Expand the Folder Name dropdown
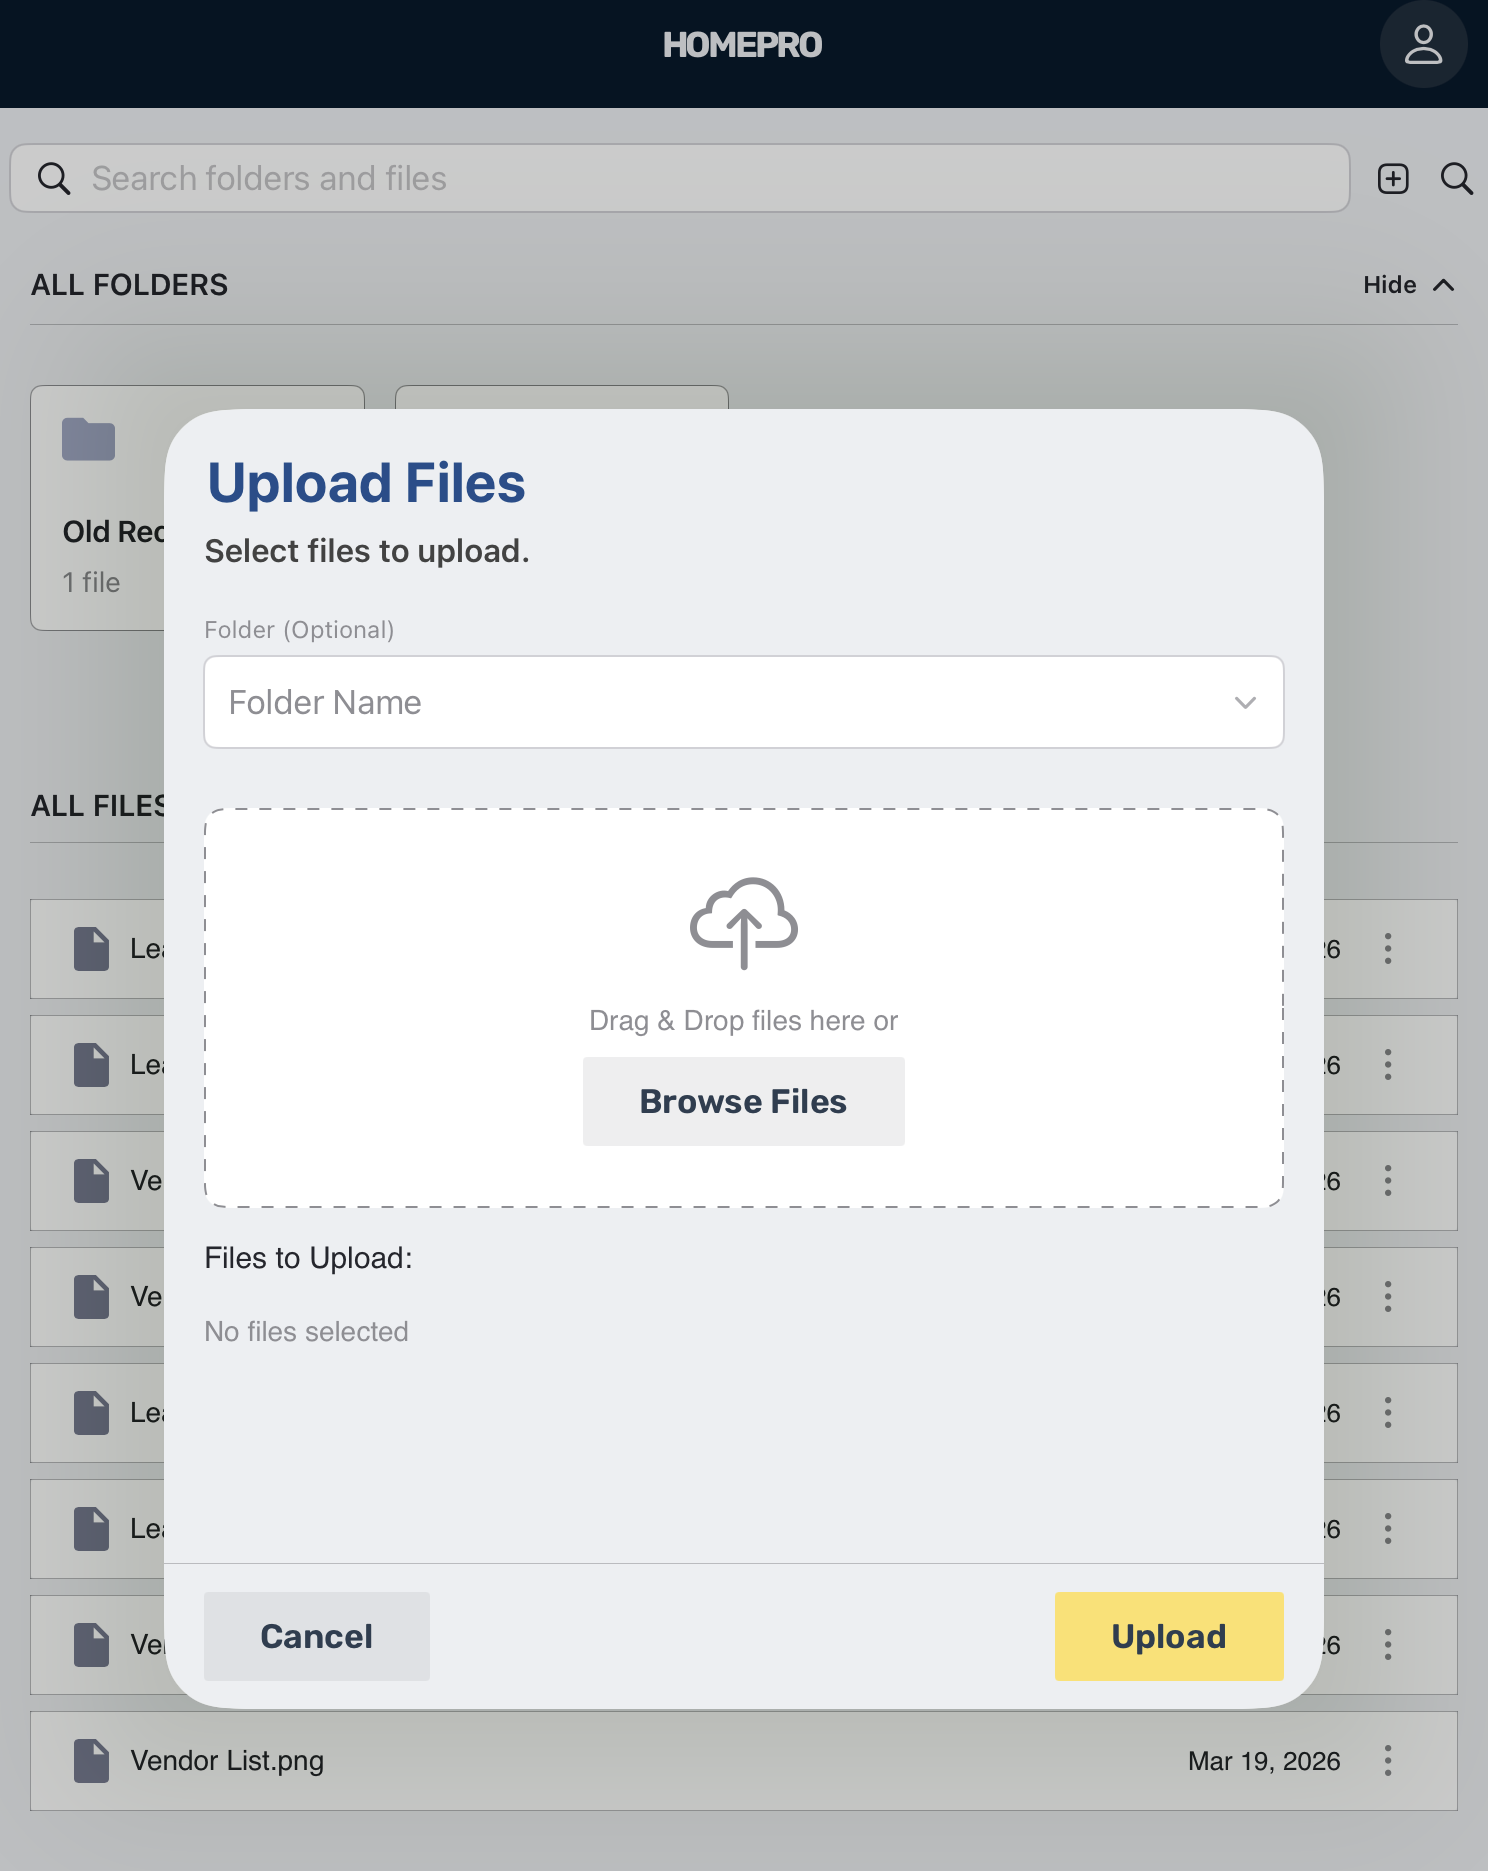The width and height of the screenshot is (1488, 1871). pos(744,702)
